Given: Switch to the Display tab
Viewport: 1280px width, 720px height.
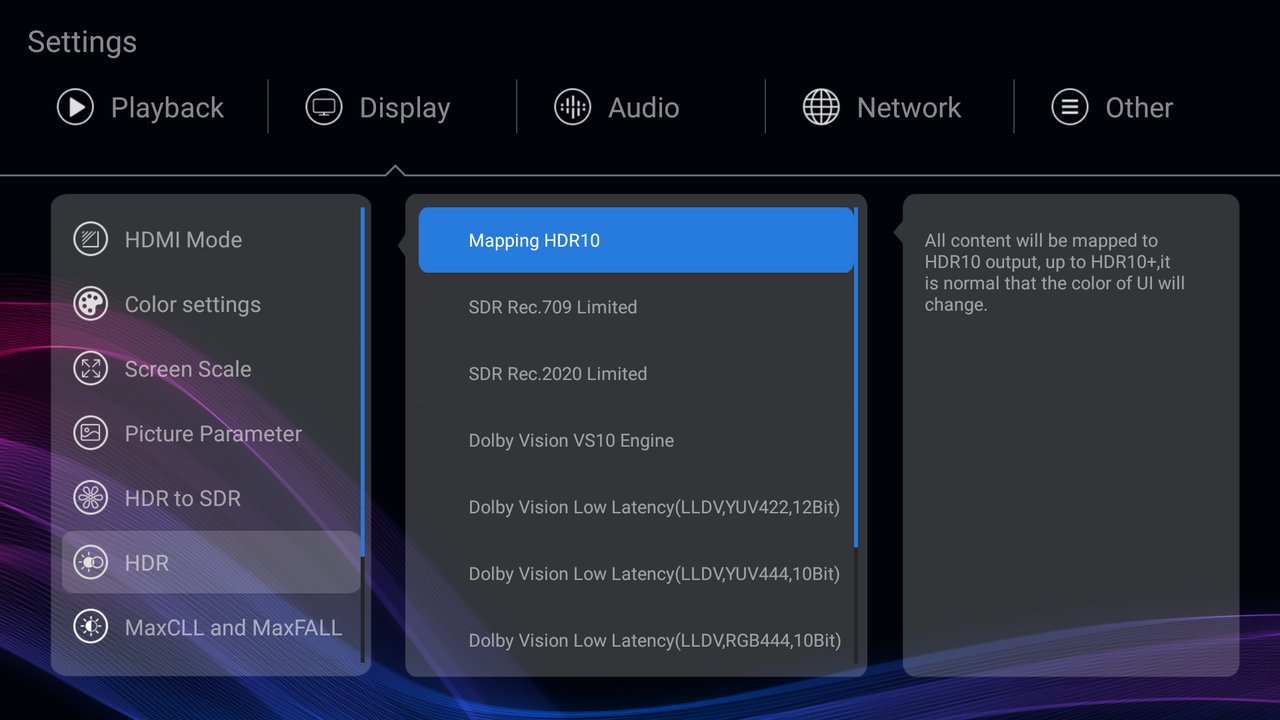Looking at the screenshot, I should (378, 107).
